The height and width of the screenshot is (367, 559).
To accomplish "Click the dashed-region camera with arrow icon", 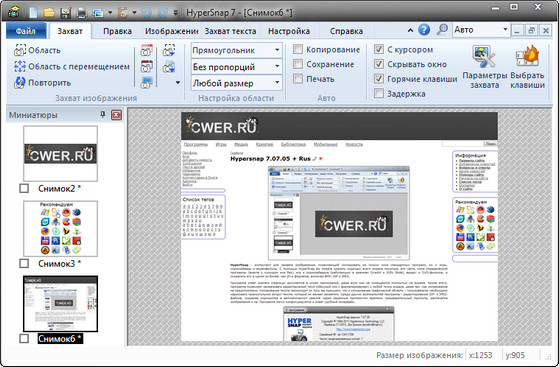I will 169,50.
